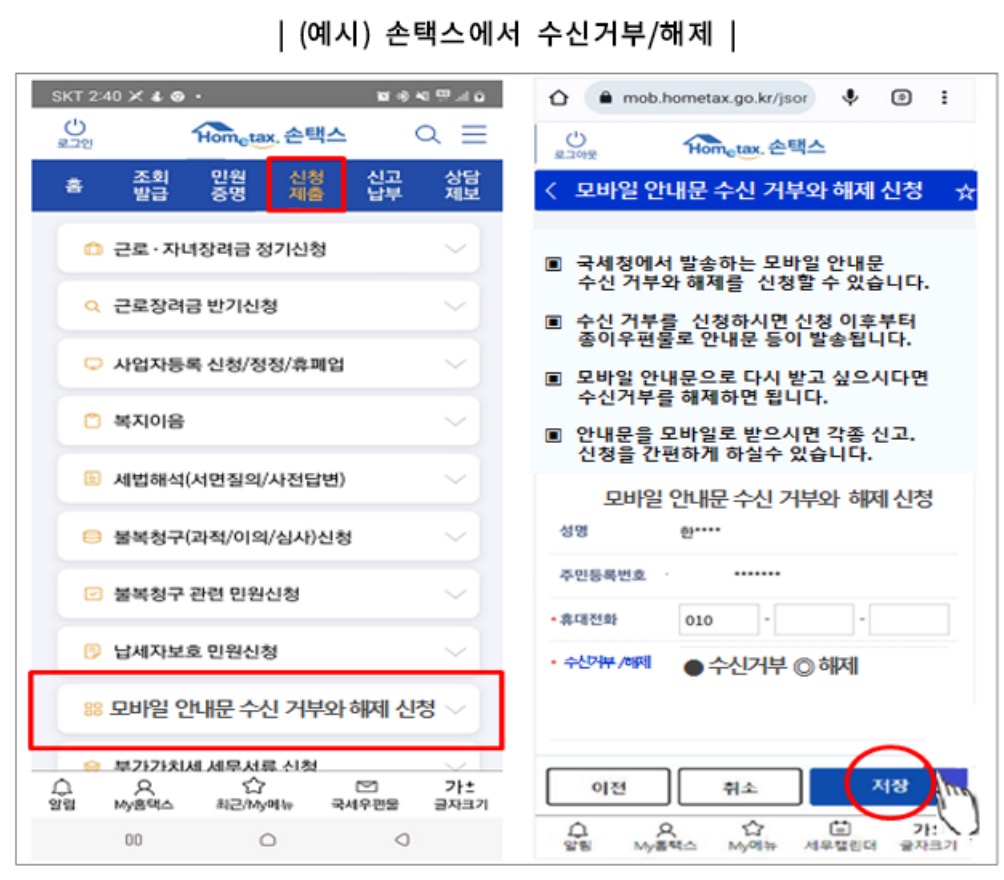Click mob.hometax.go.kr address bar
1004x880 pixels.
(700, 97)
